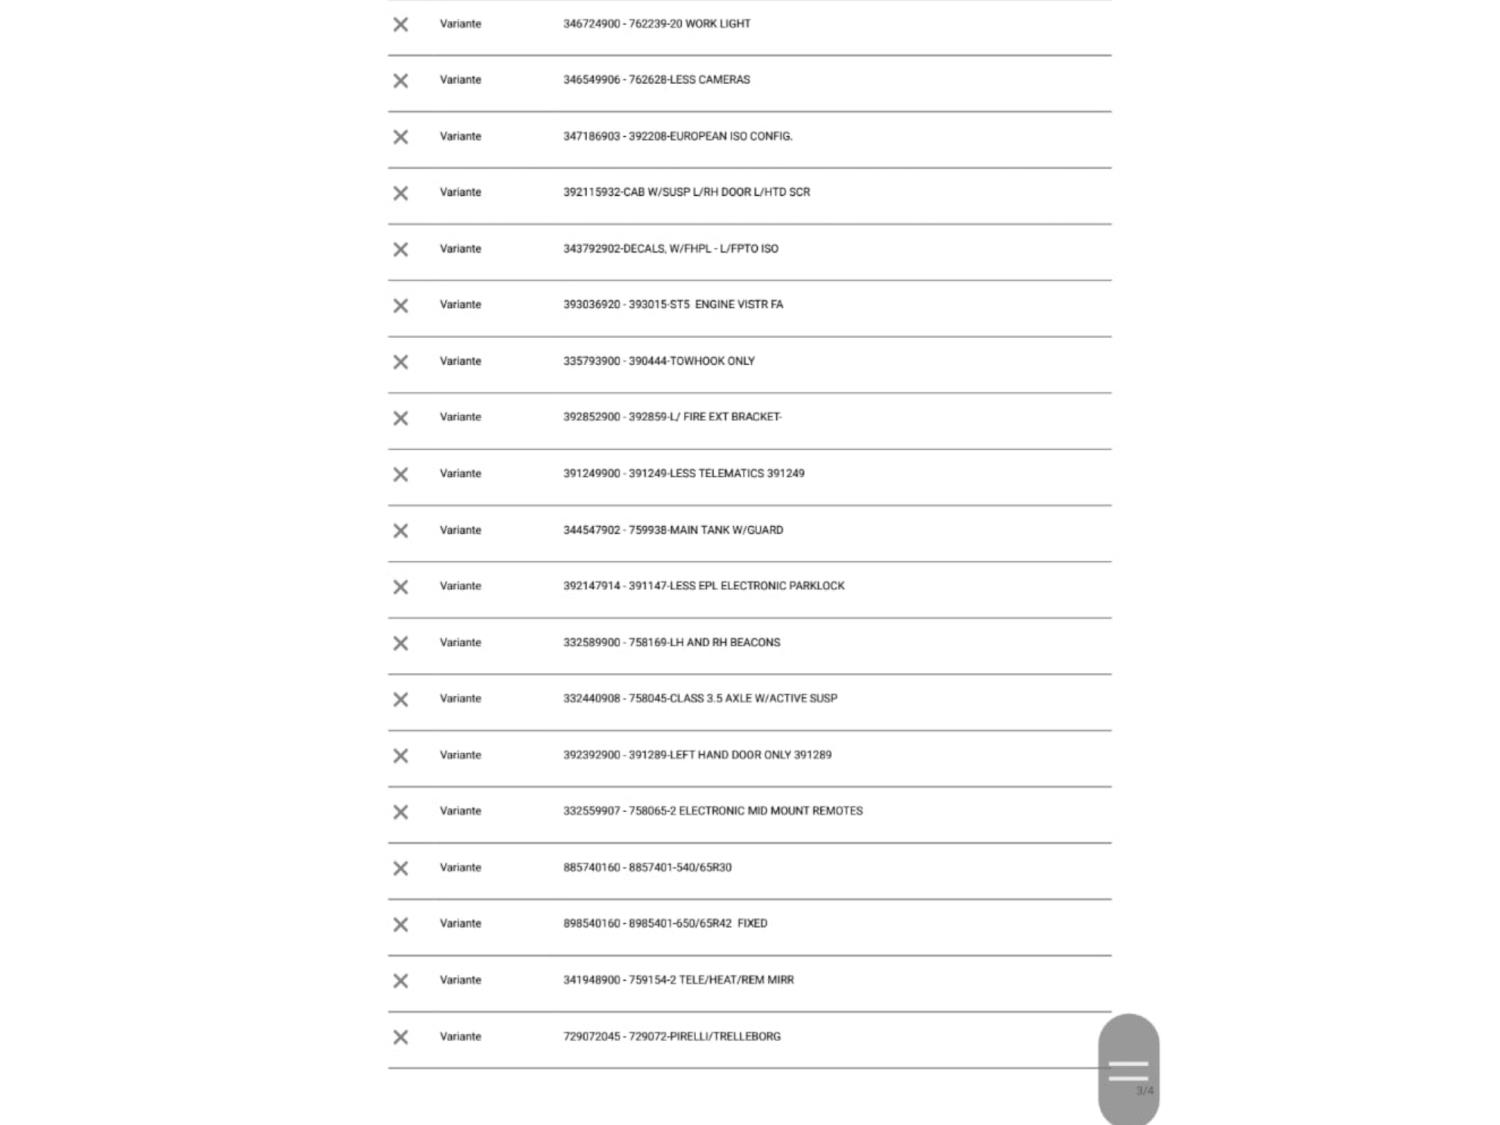Delete the FIRE EXT BRACKET variant

point(400,418)
